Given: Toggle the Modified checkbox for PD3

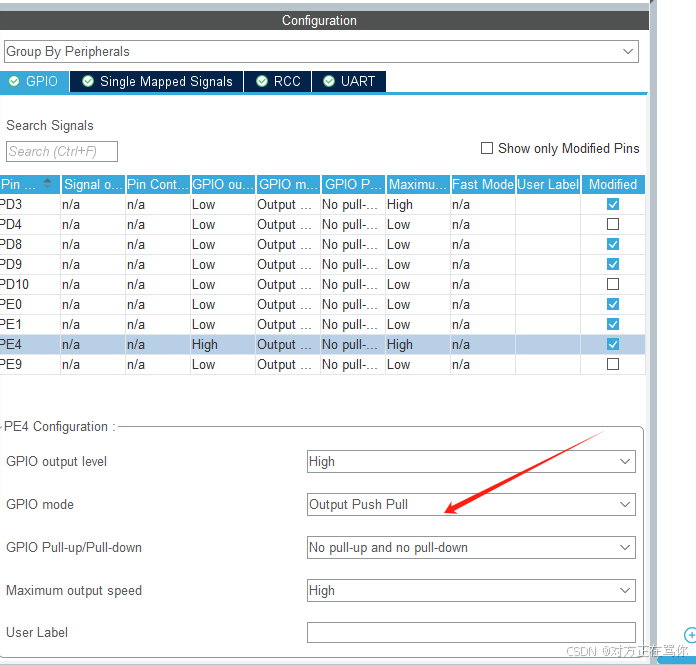Looking at the screenshot, I should [x=613, y=204].
